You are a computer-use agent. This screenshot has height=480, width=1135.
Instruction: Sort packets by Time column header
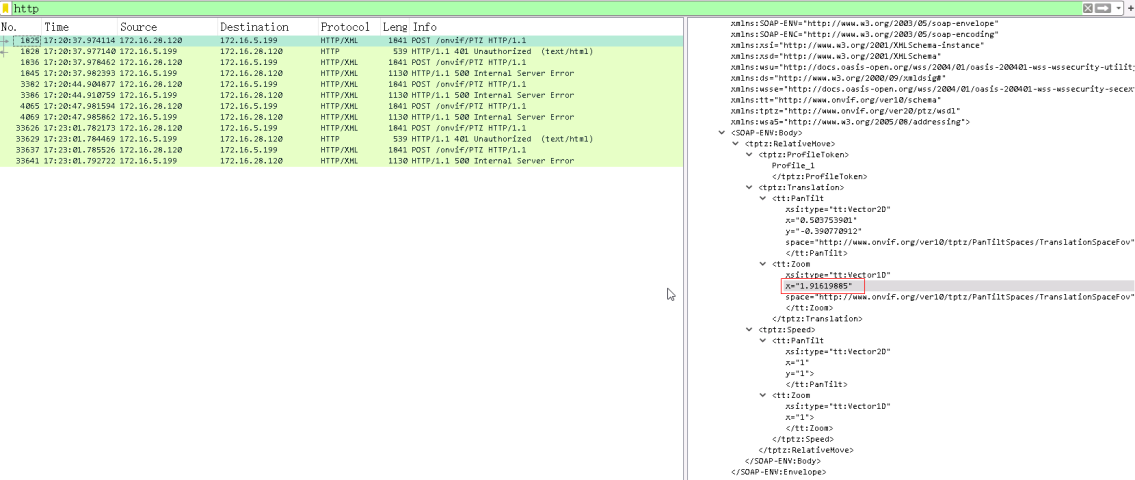coord(57,27)
